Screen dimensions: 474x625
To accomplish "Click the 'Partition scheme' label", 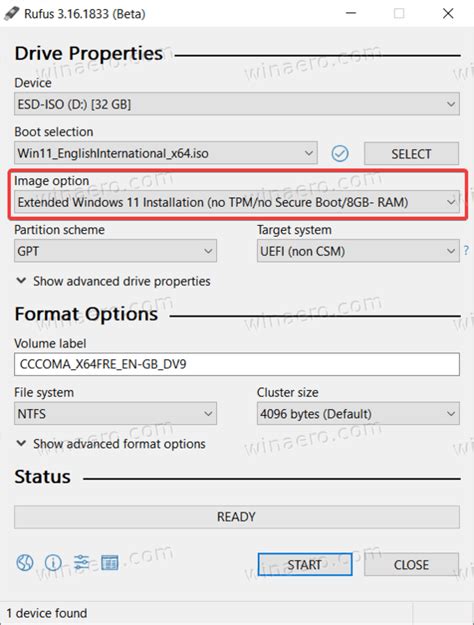I will click(x=59, y=230).
